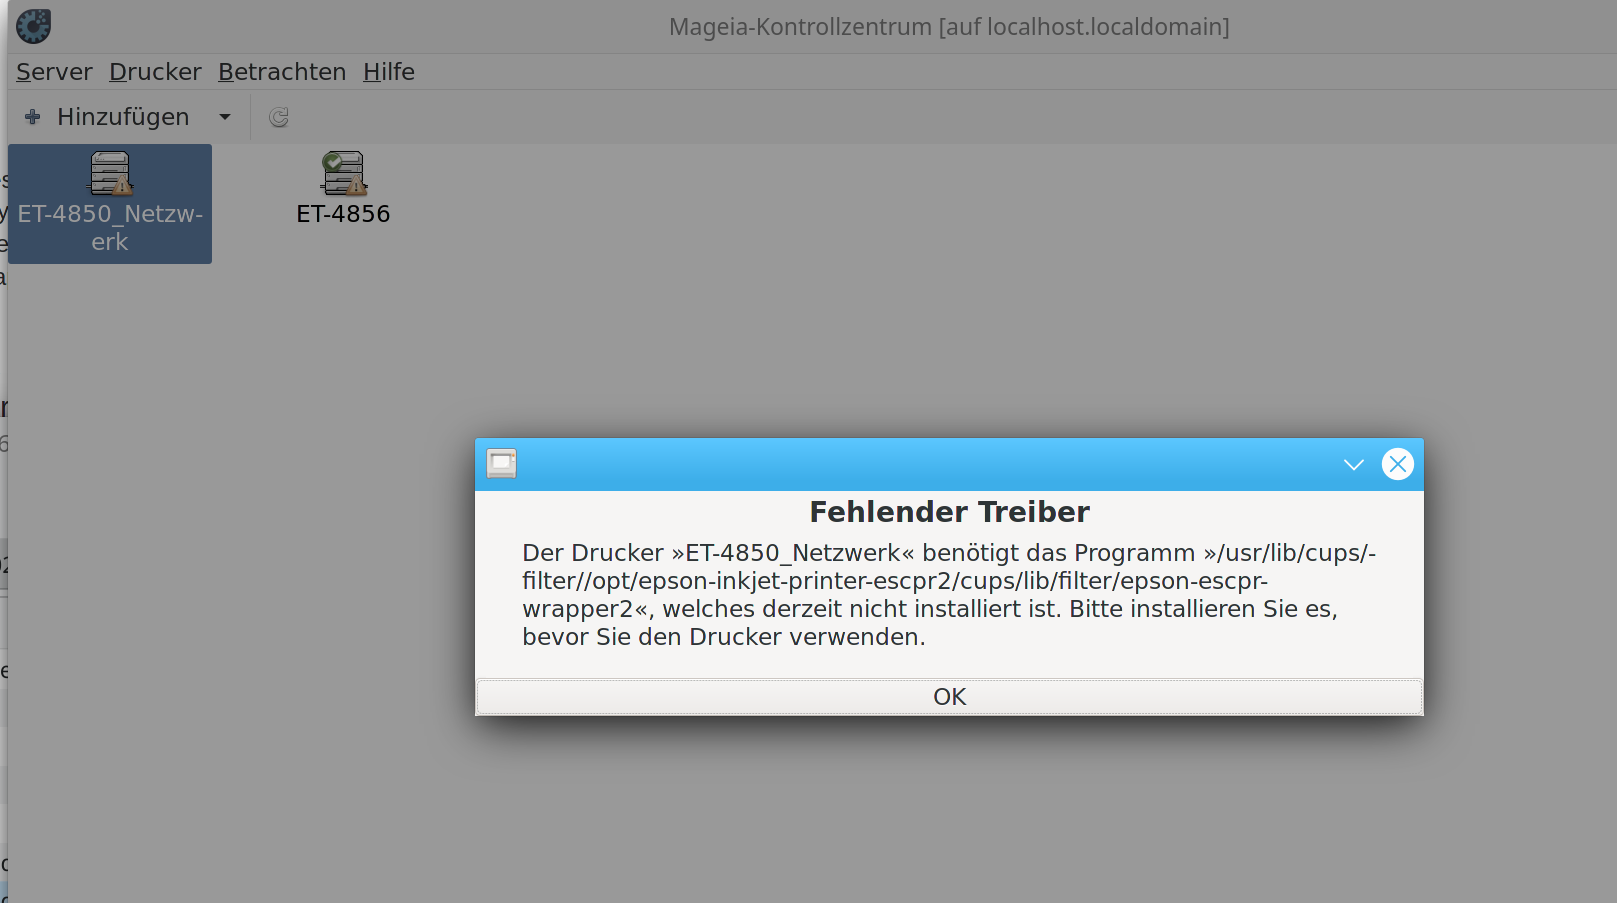Click the dialog's minimize chevron
This screenshot has width=1617, height=903.
(x=1354, y=464)
